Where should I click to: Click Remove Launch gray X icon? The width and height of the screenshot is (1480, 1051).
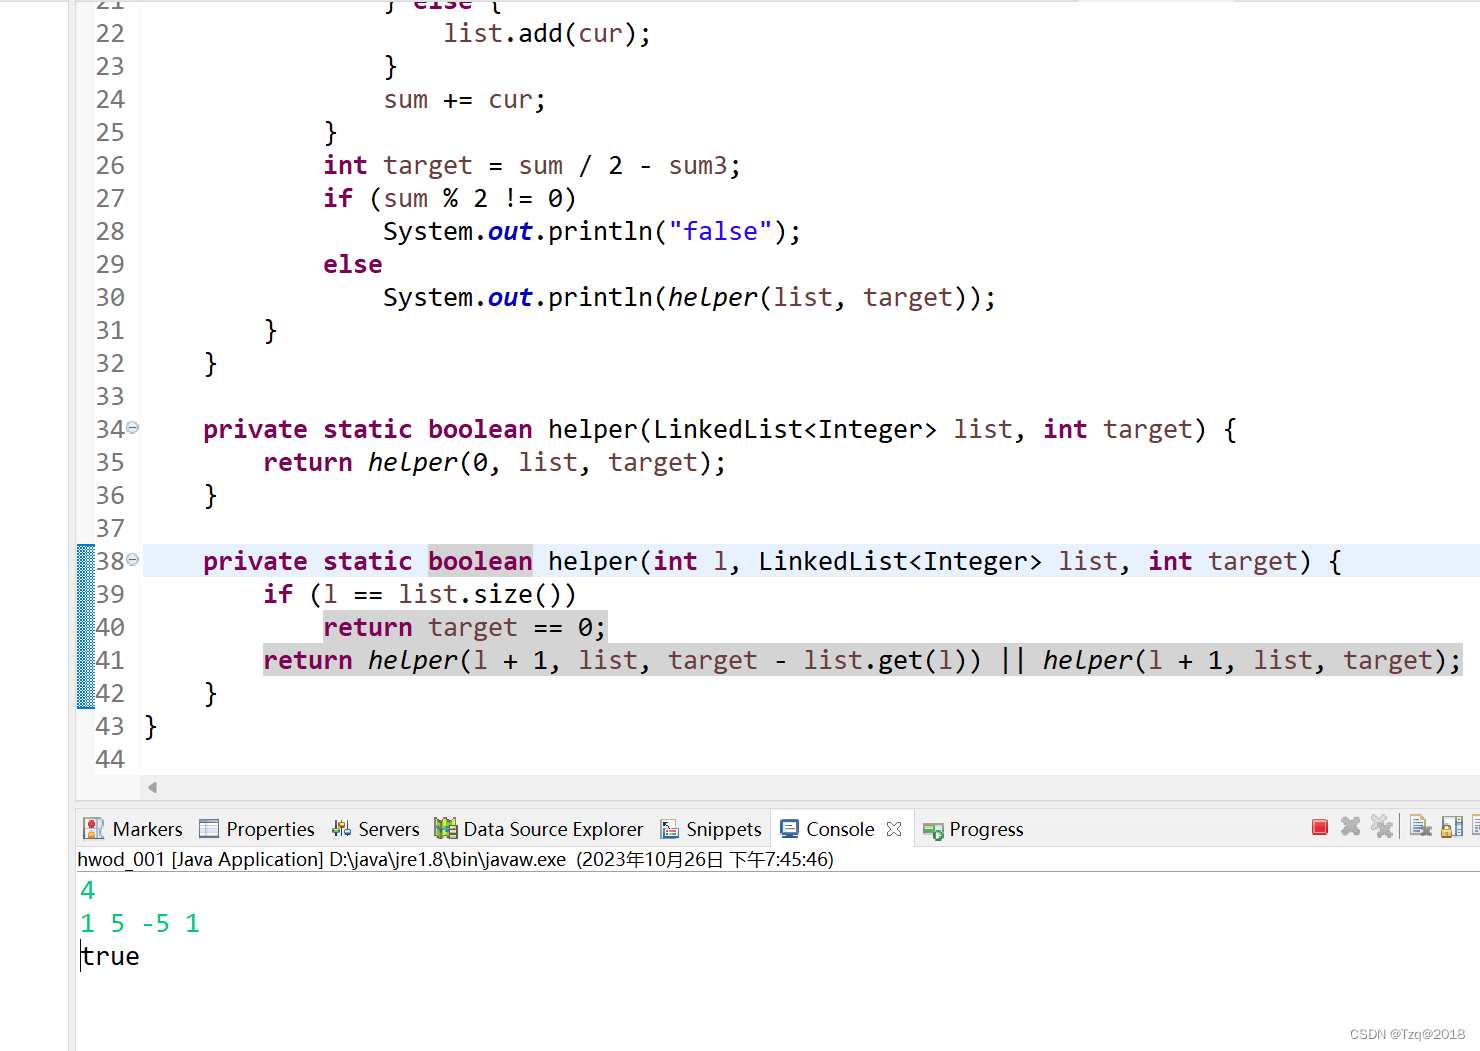pos(1350,826)
